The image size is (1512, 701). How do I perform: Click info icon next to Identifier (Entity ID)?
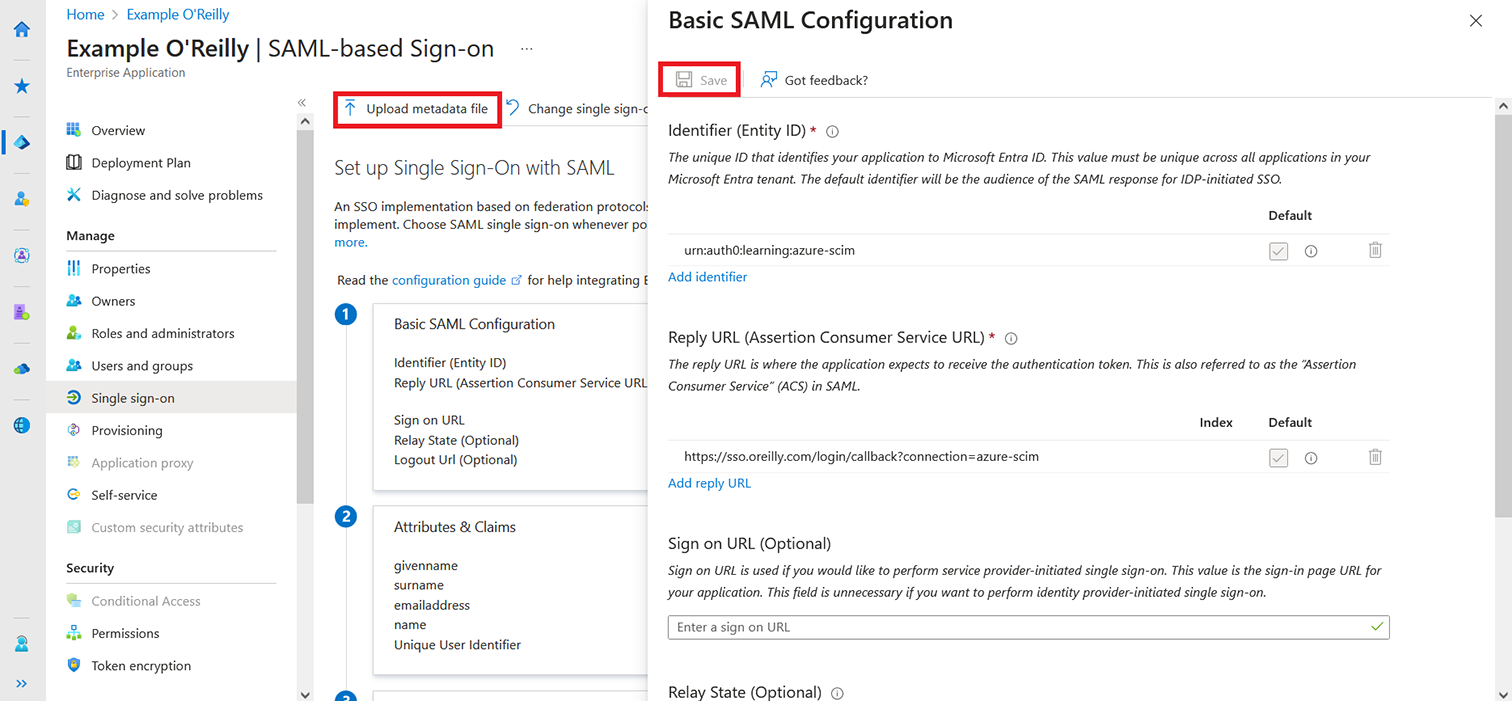tap(832, 131)
